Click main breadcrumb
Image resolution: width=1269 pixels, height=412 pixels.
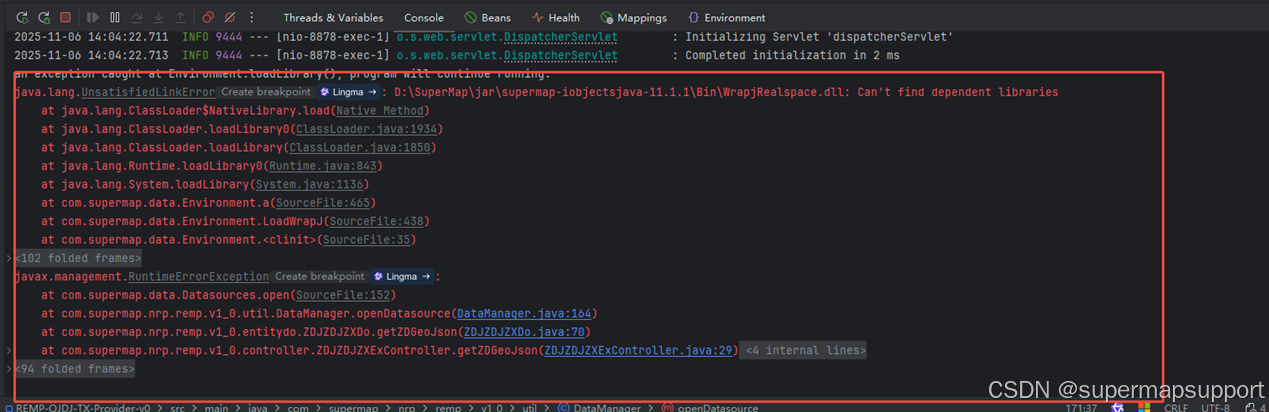point(214,407)
